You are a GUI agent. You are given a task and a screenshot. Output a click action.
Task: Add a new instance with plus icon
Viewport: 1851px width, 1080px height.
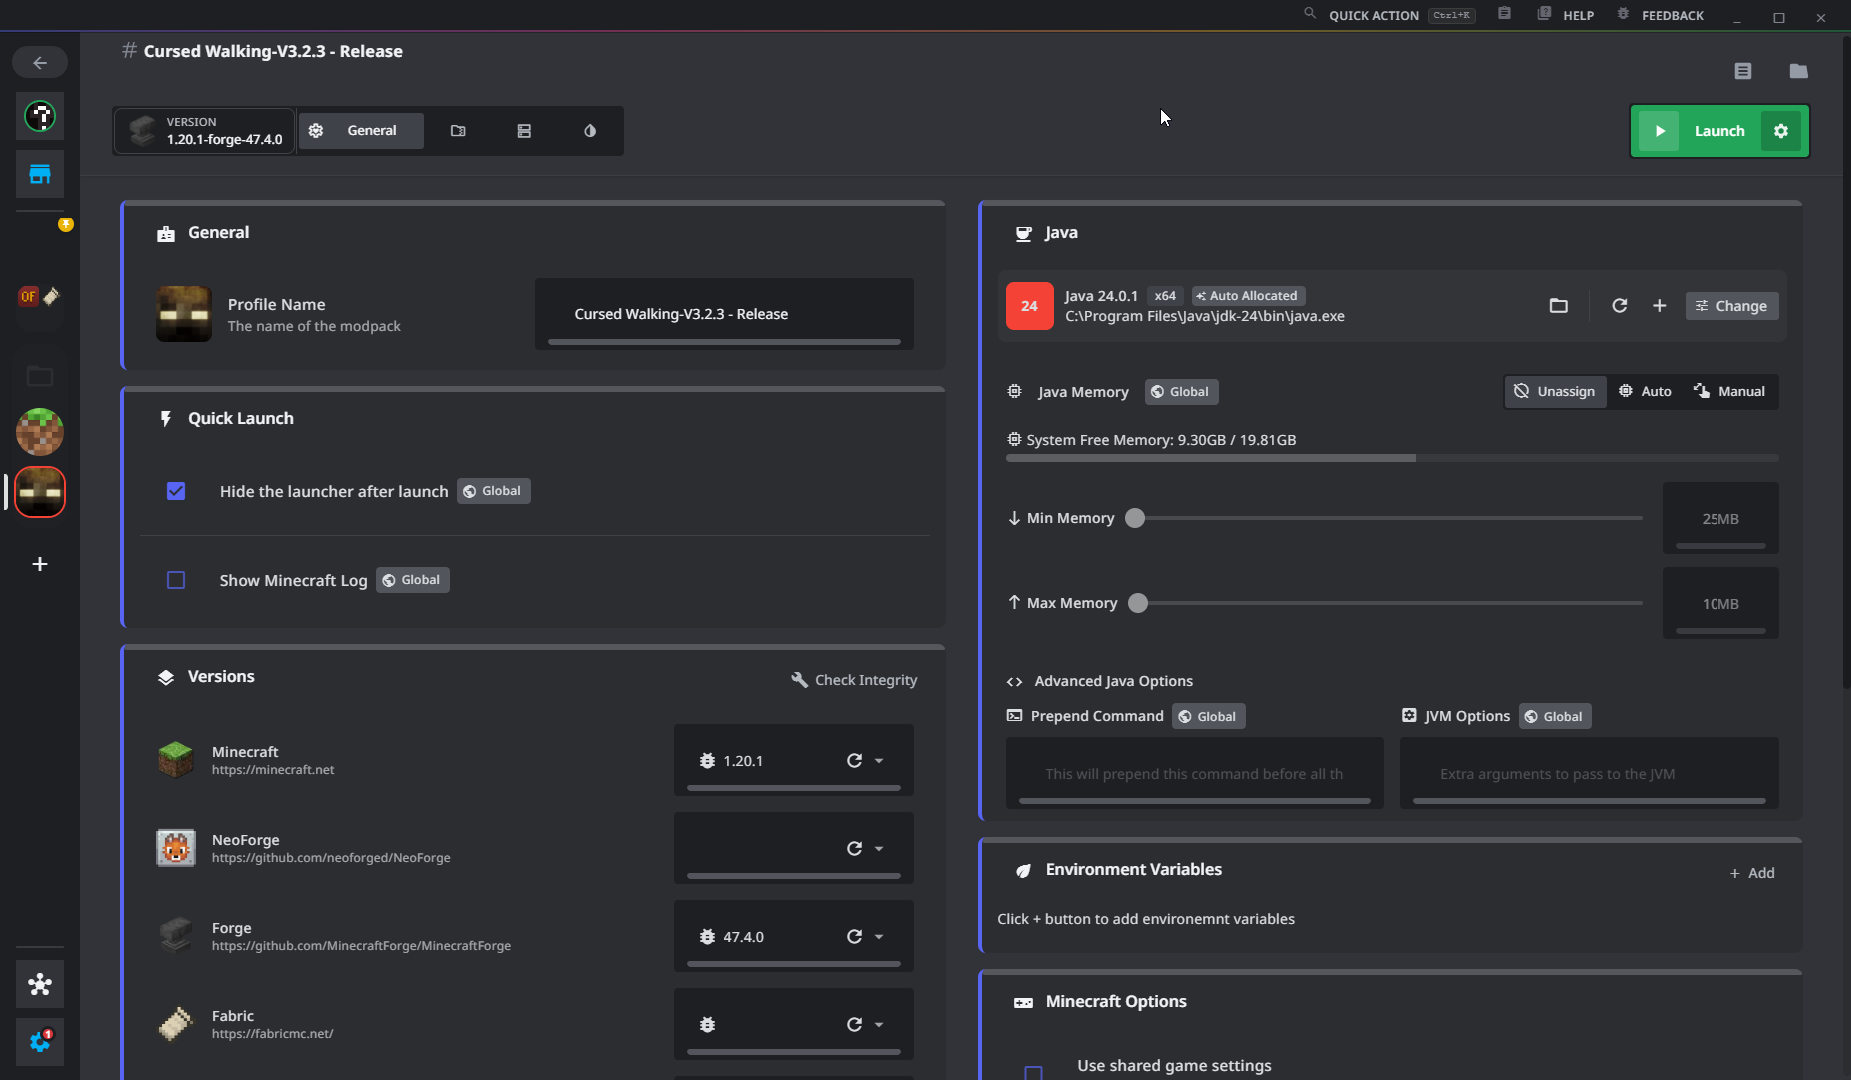point(40,564)
